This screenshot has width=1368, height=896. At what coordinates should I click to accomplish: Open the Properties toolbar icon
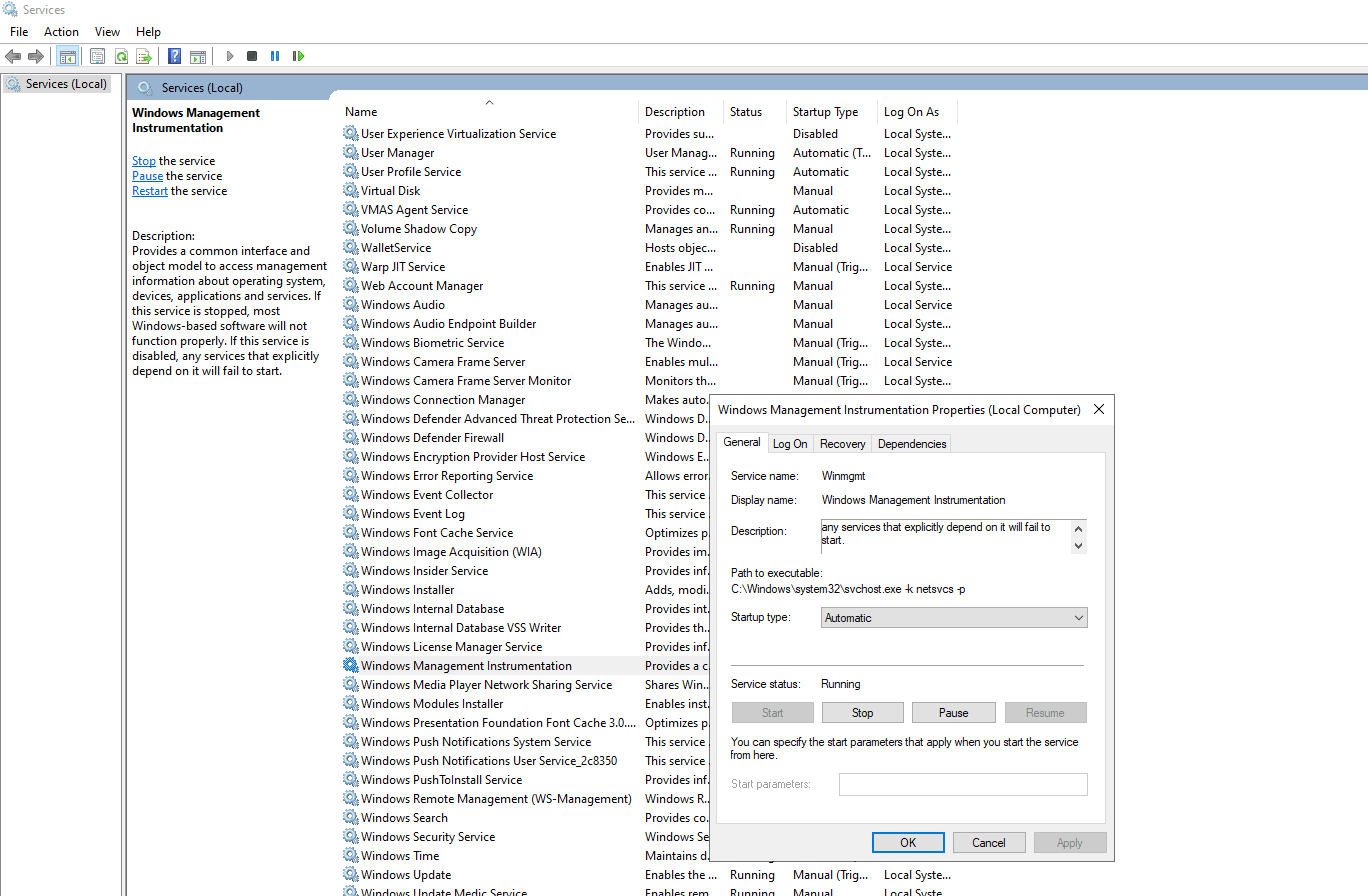click(x=97, y=56)
